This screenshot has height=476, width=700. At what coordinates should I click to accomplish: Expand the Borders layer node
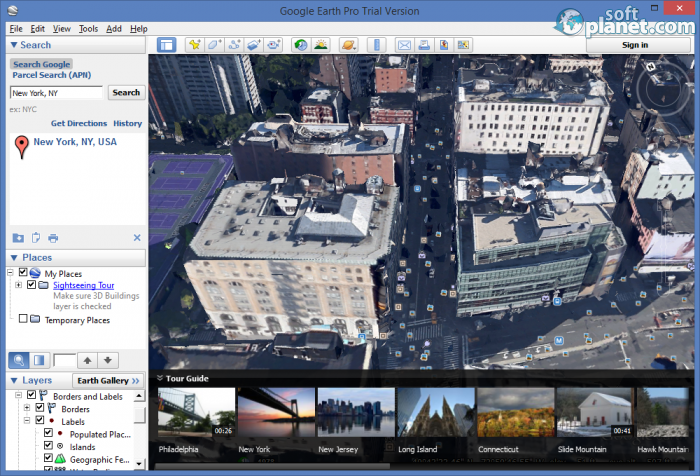27,408
